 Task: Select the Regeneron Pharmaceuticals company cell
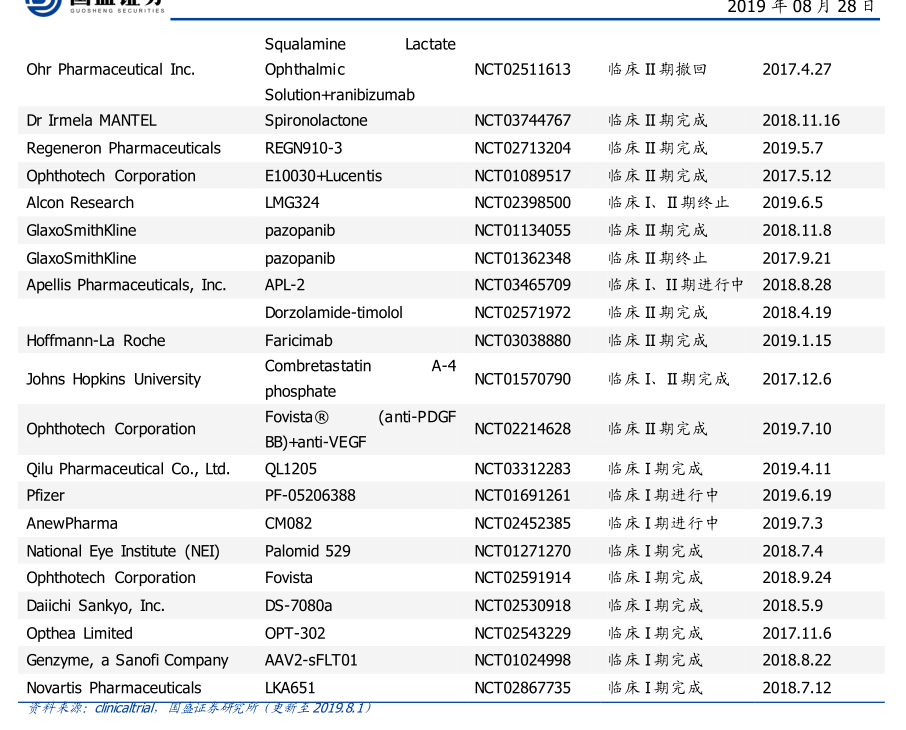[x=123, y=148]
